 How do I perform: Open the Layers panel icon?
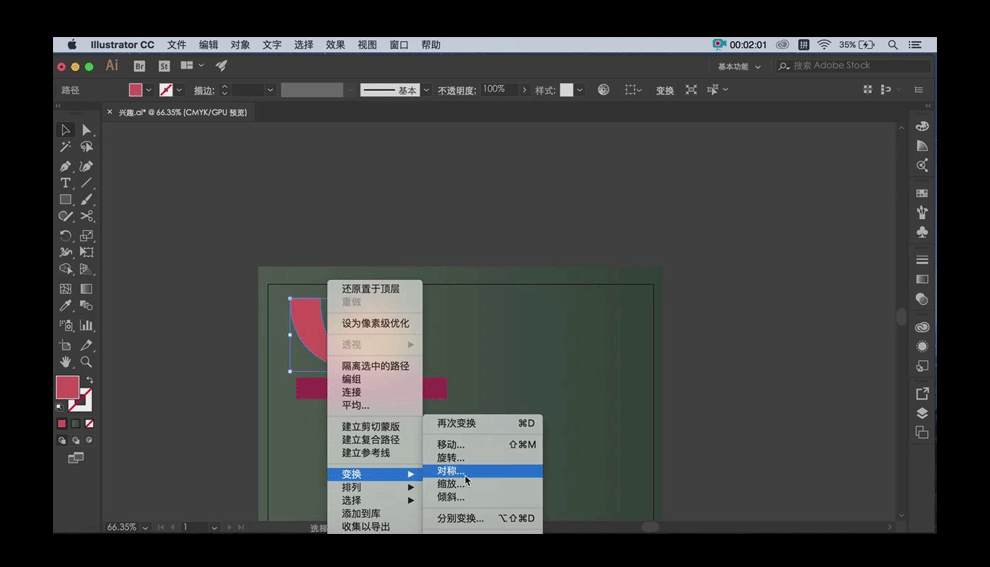[x=922, y=413]
